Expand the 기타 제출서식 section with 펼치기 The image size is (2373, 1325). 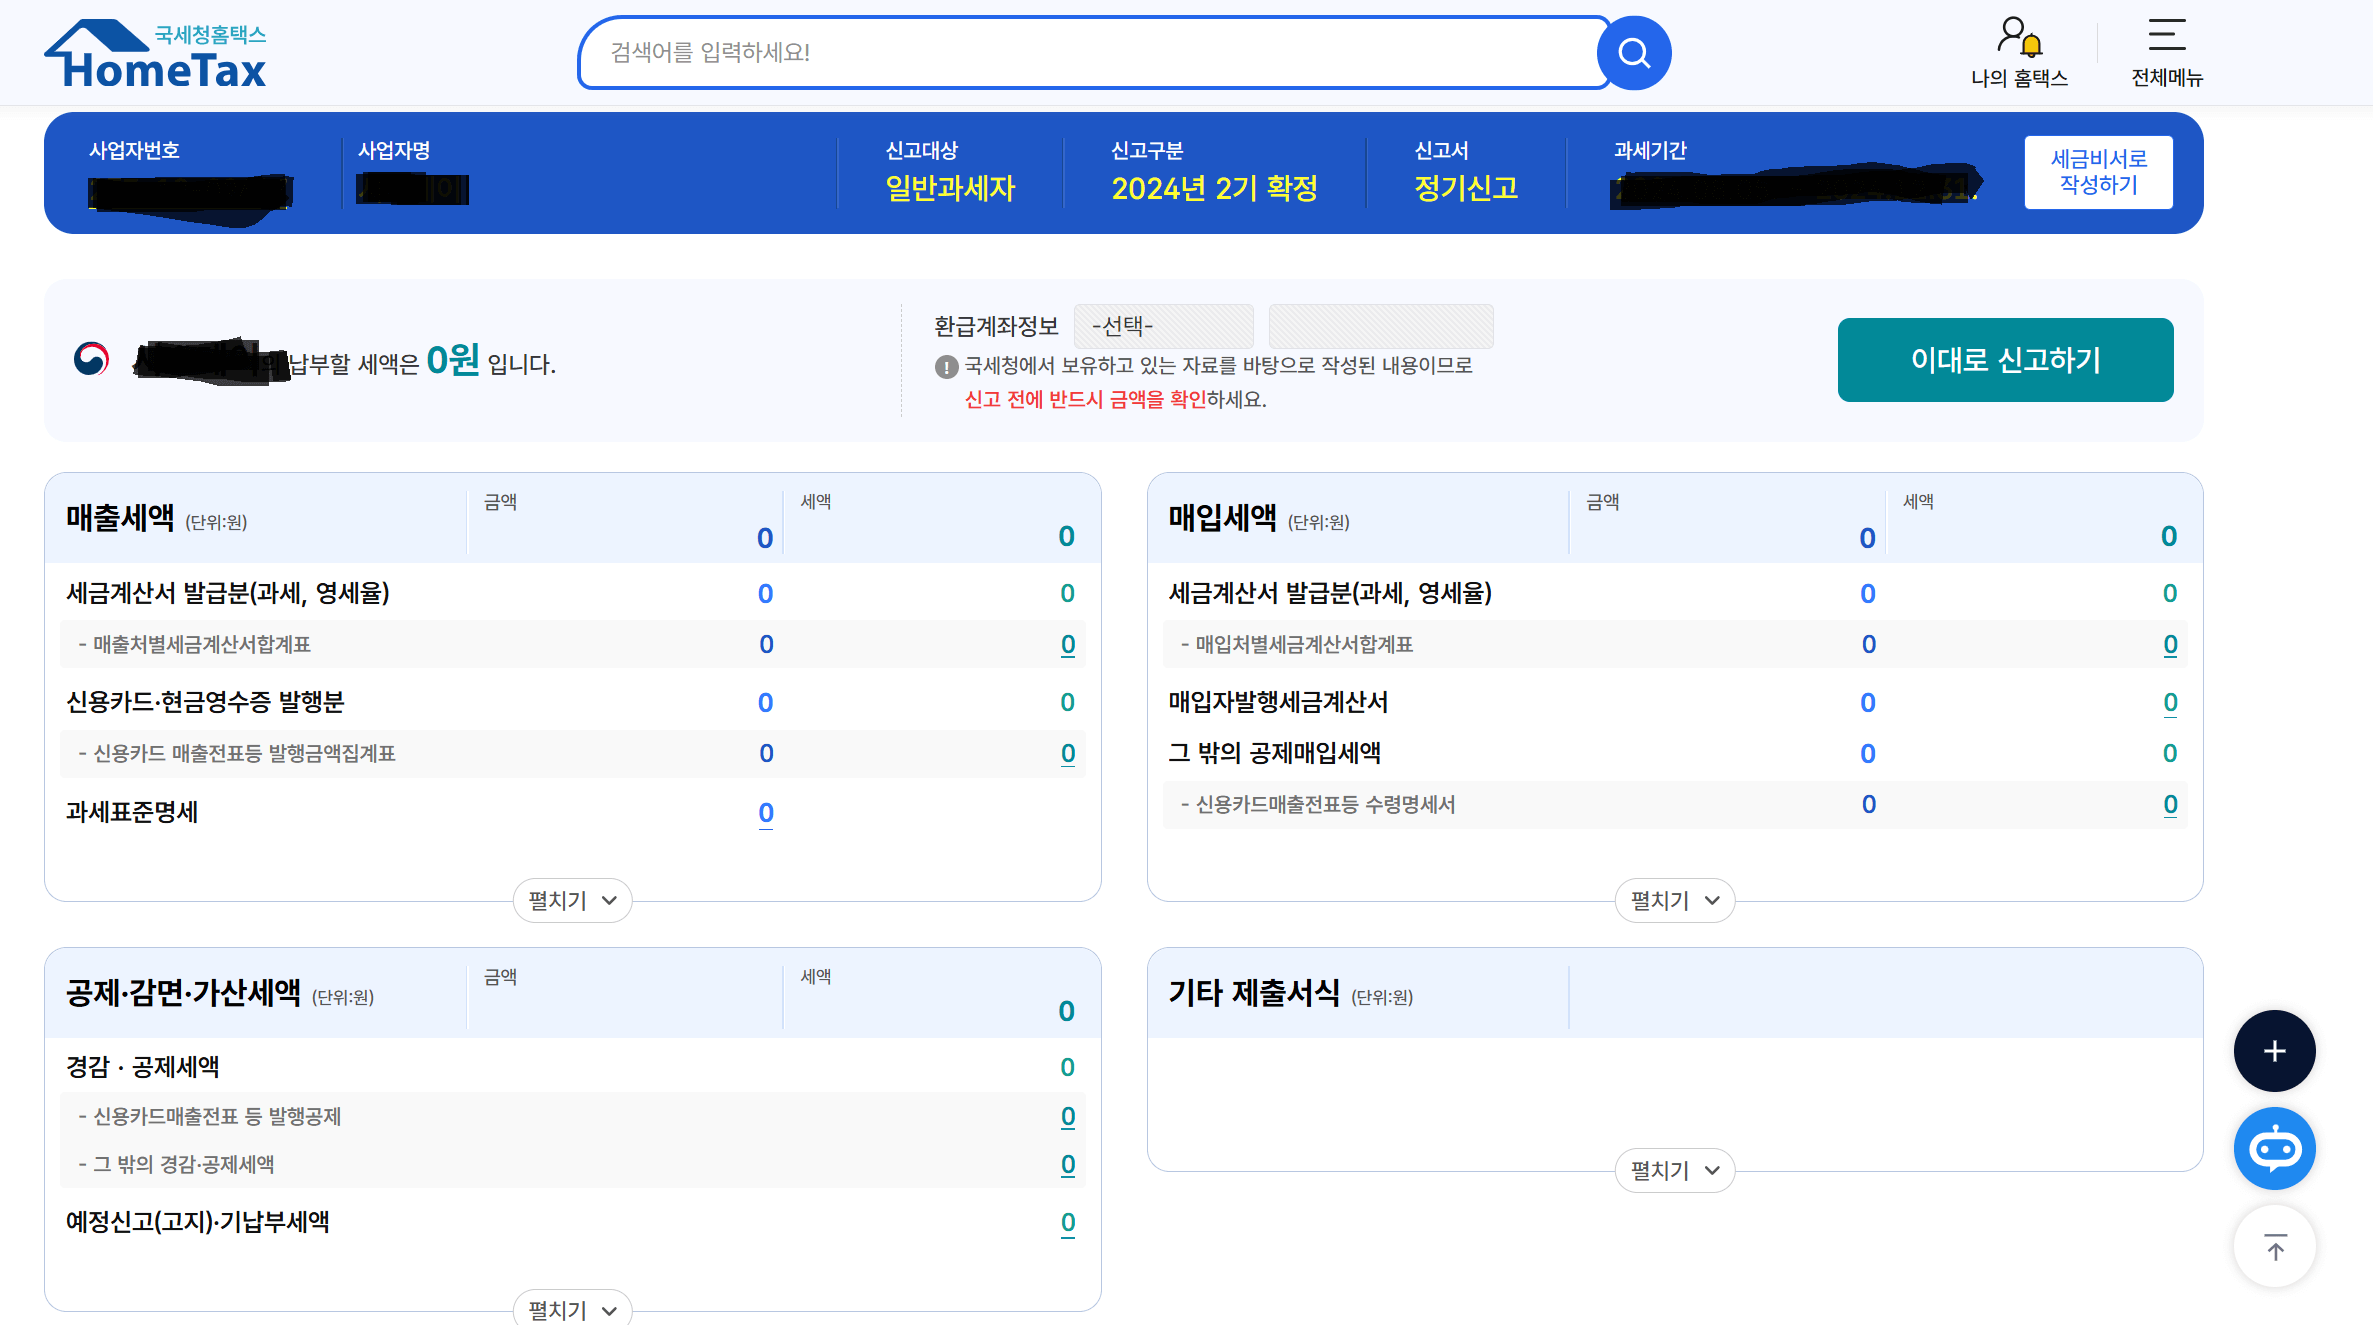tap(1674, 1170)
